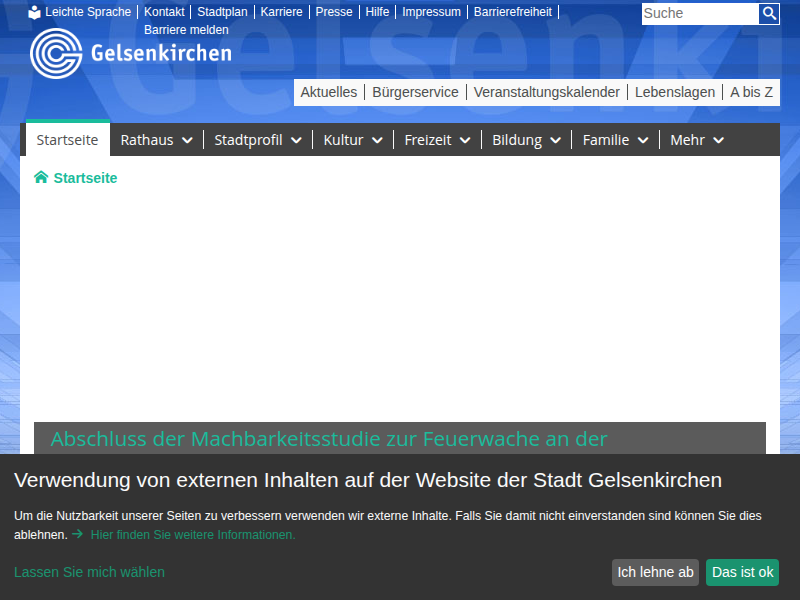
Task: Open Aktuelles in the quick menu
Action: point(329,92)
